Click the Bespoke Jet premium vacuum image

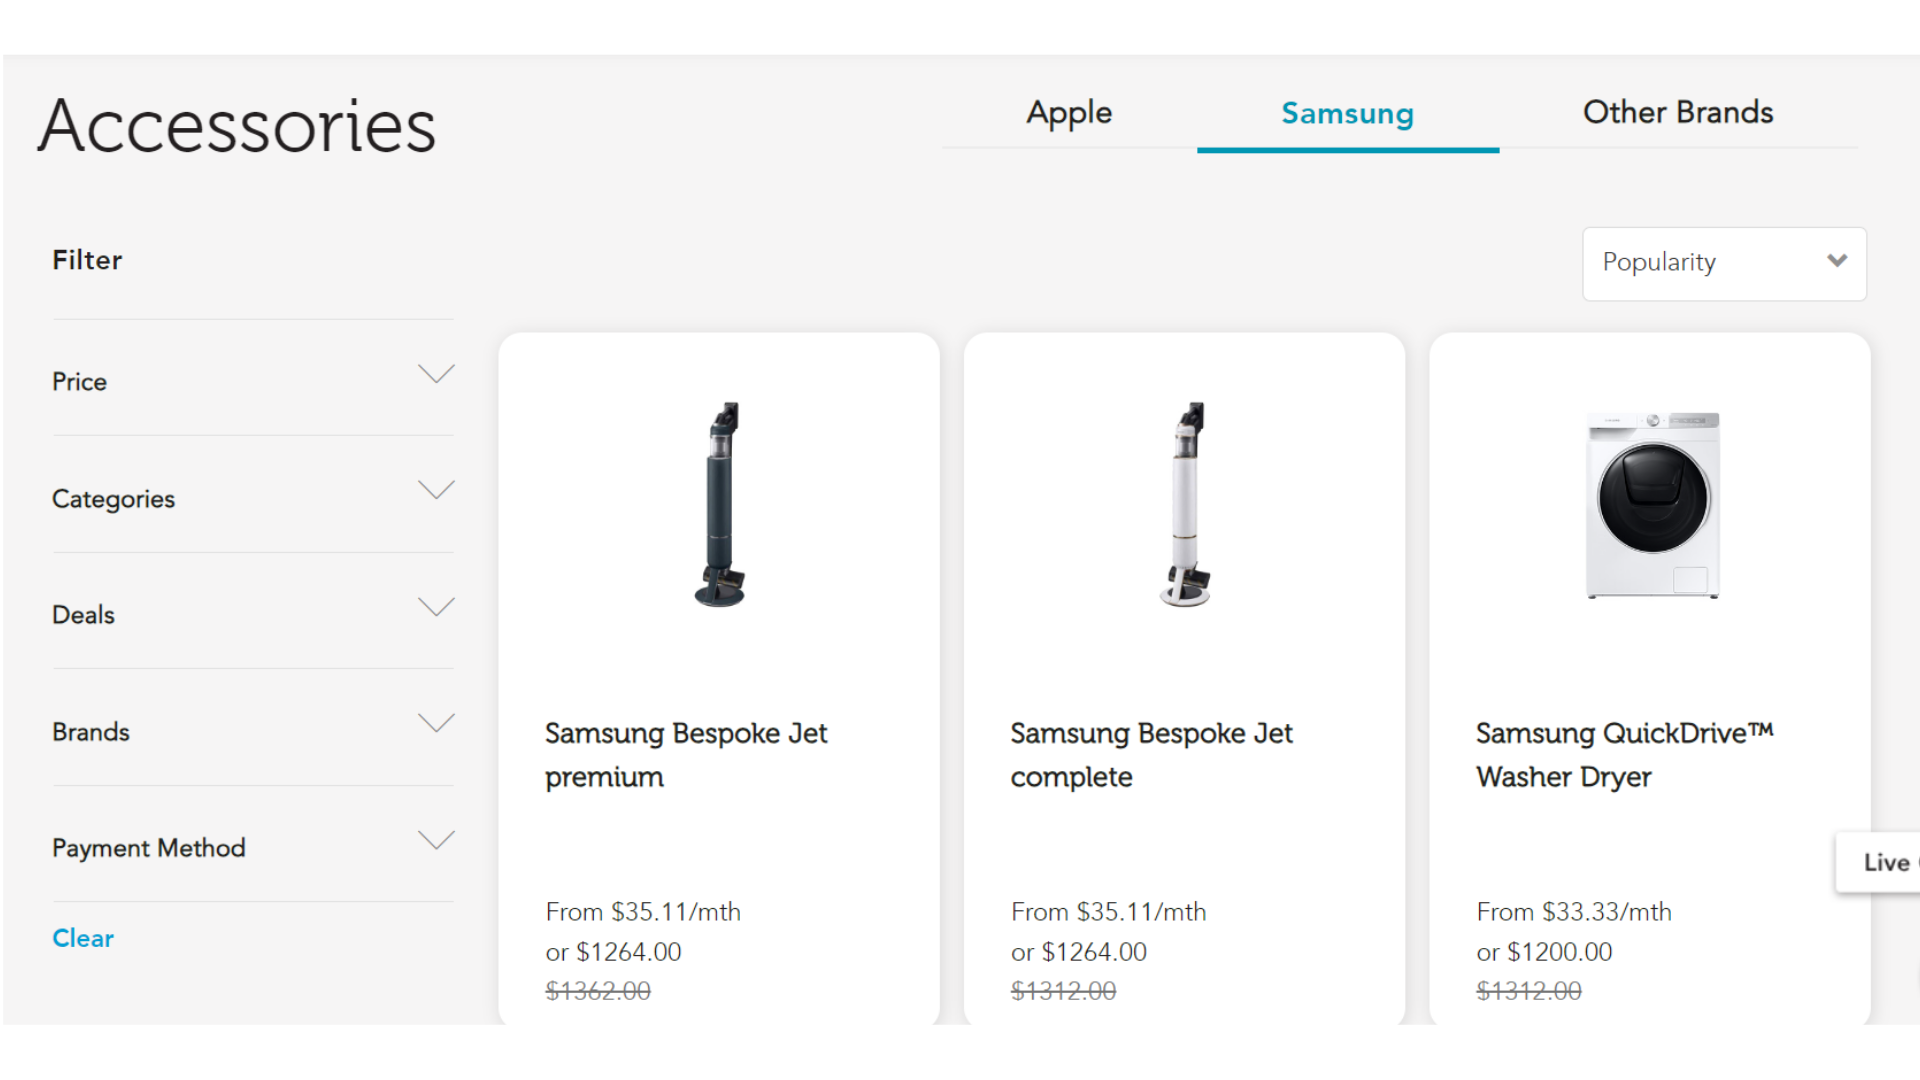pos(719,505)
